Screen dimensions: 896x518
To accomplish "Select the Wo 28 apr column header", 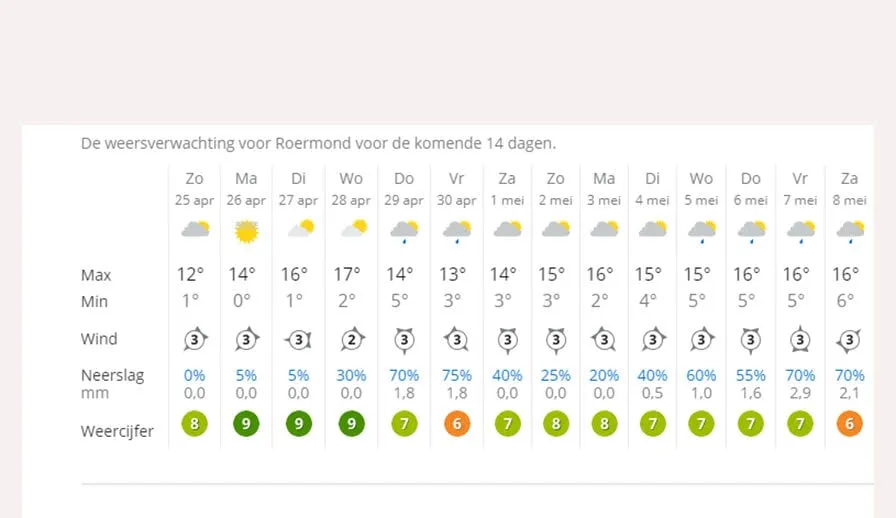I will pyautogui.click(x=351, y=189).
